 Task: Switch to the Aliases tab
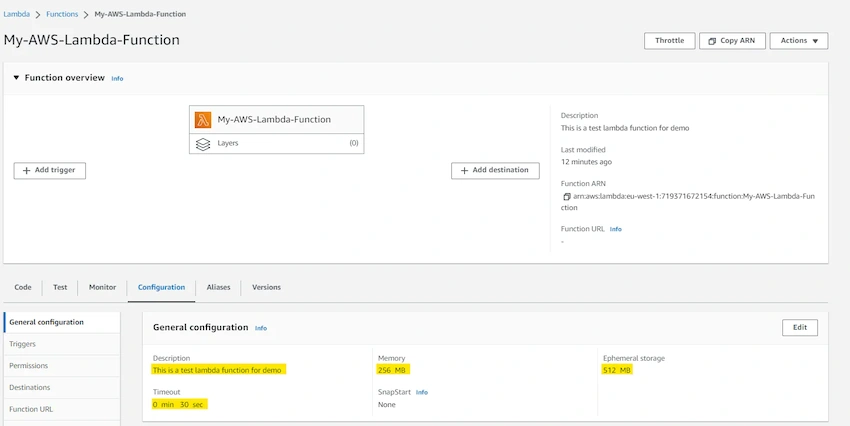[218, 287]
